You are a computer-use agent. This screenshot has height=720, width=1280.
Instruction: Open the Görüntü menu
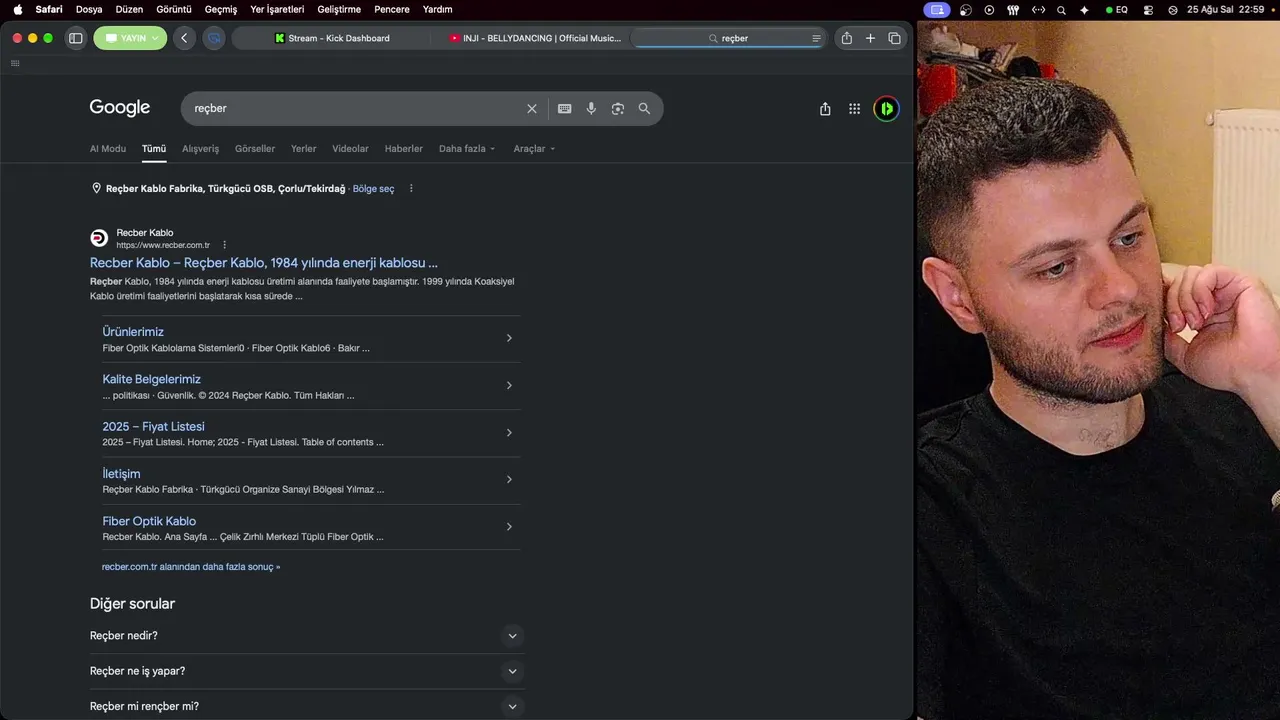coord(174,9)
